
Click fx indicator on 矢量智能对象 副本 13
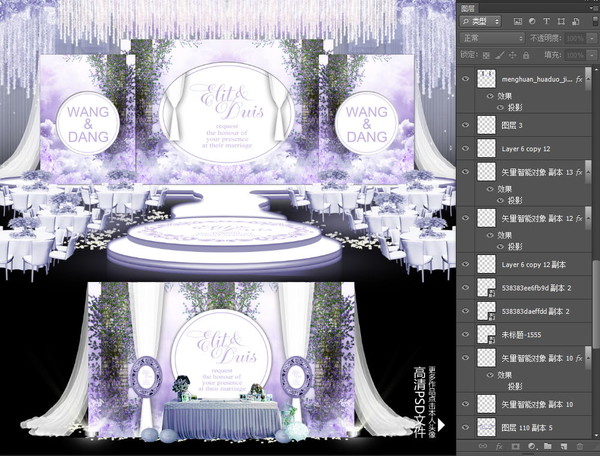point(579,172)
